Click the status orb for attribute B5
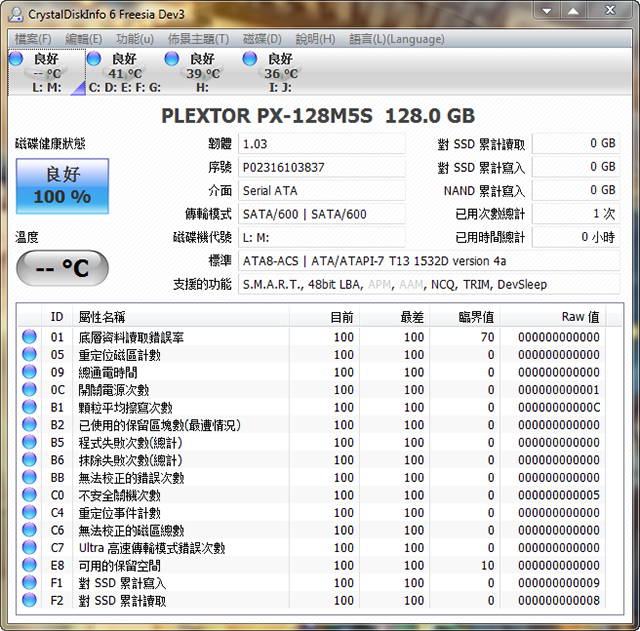This screenshot has width=640, height=631. point(29,442)
